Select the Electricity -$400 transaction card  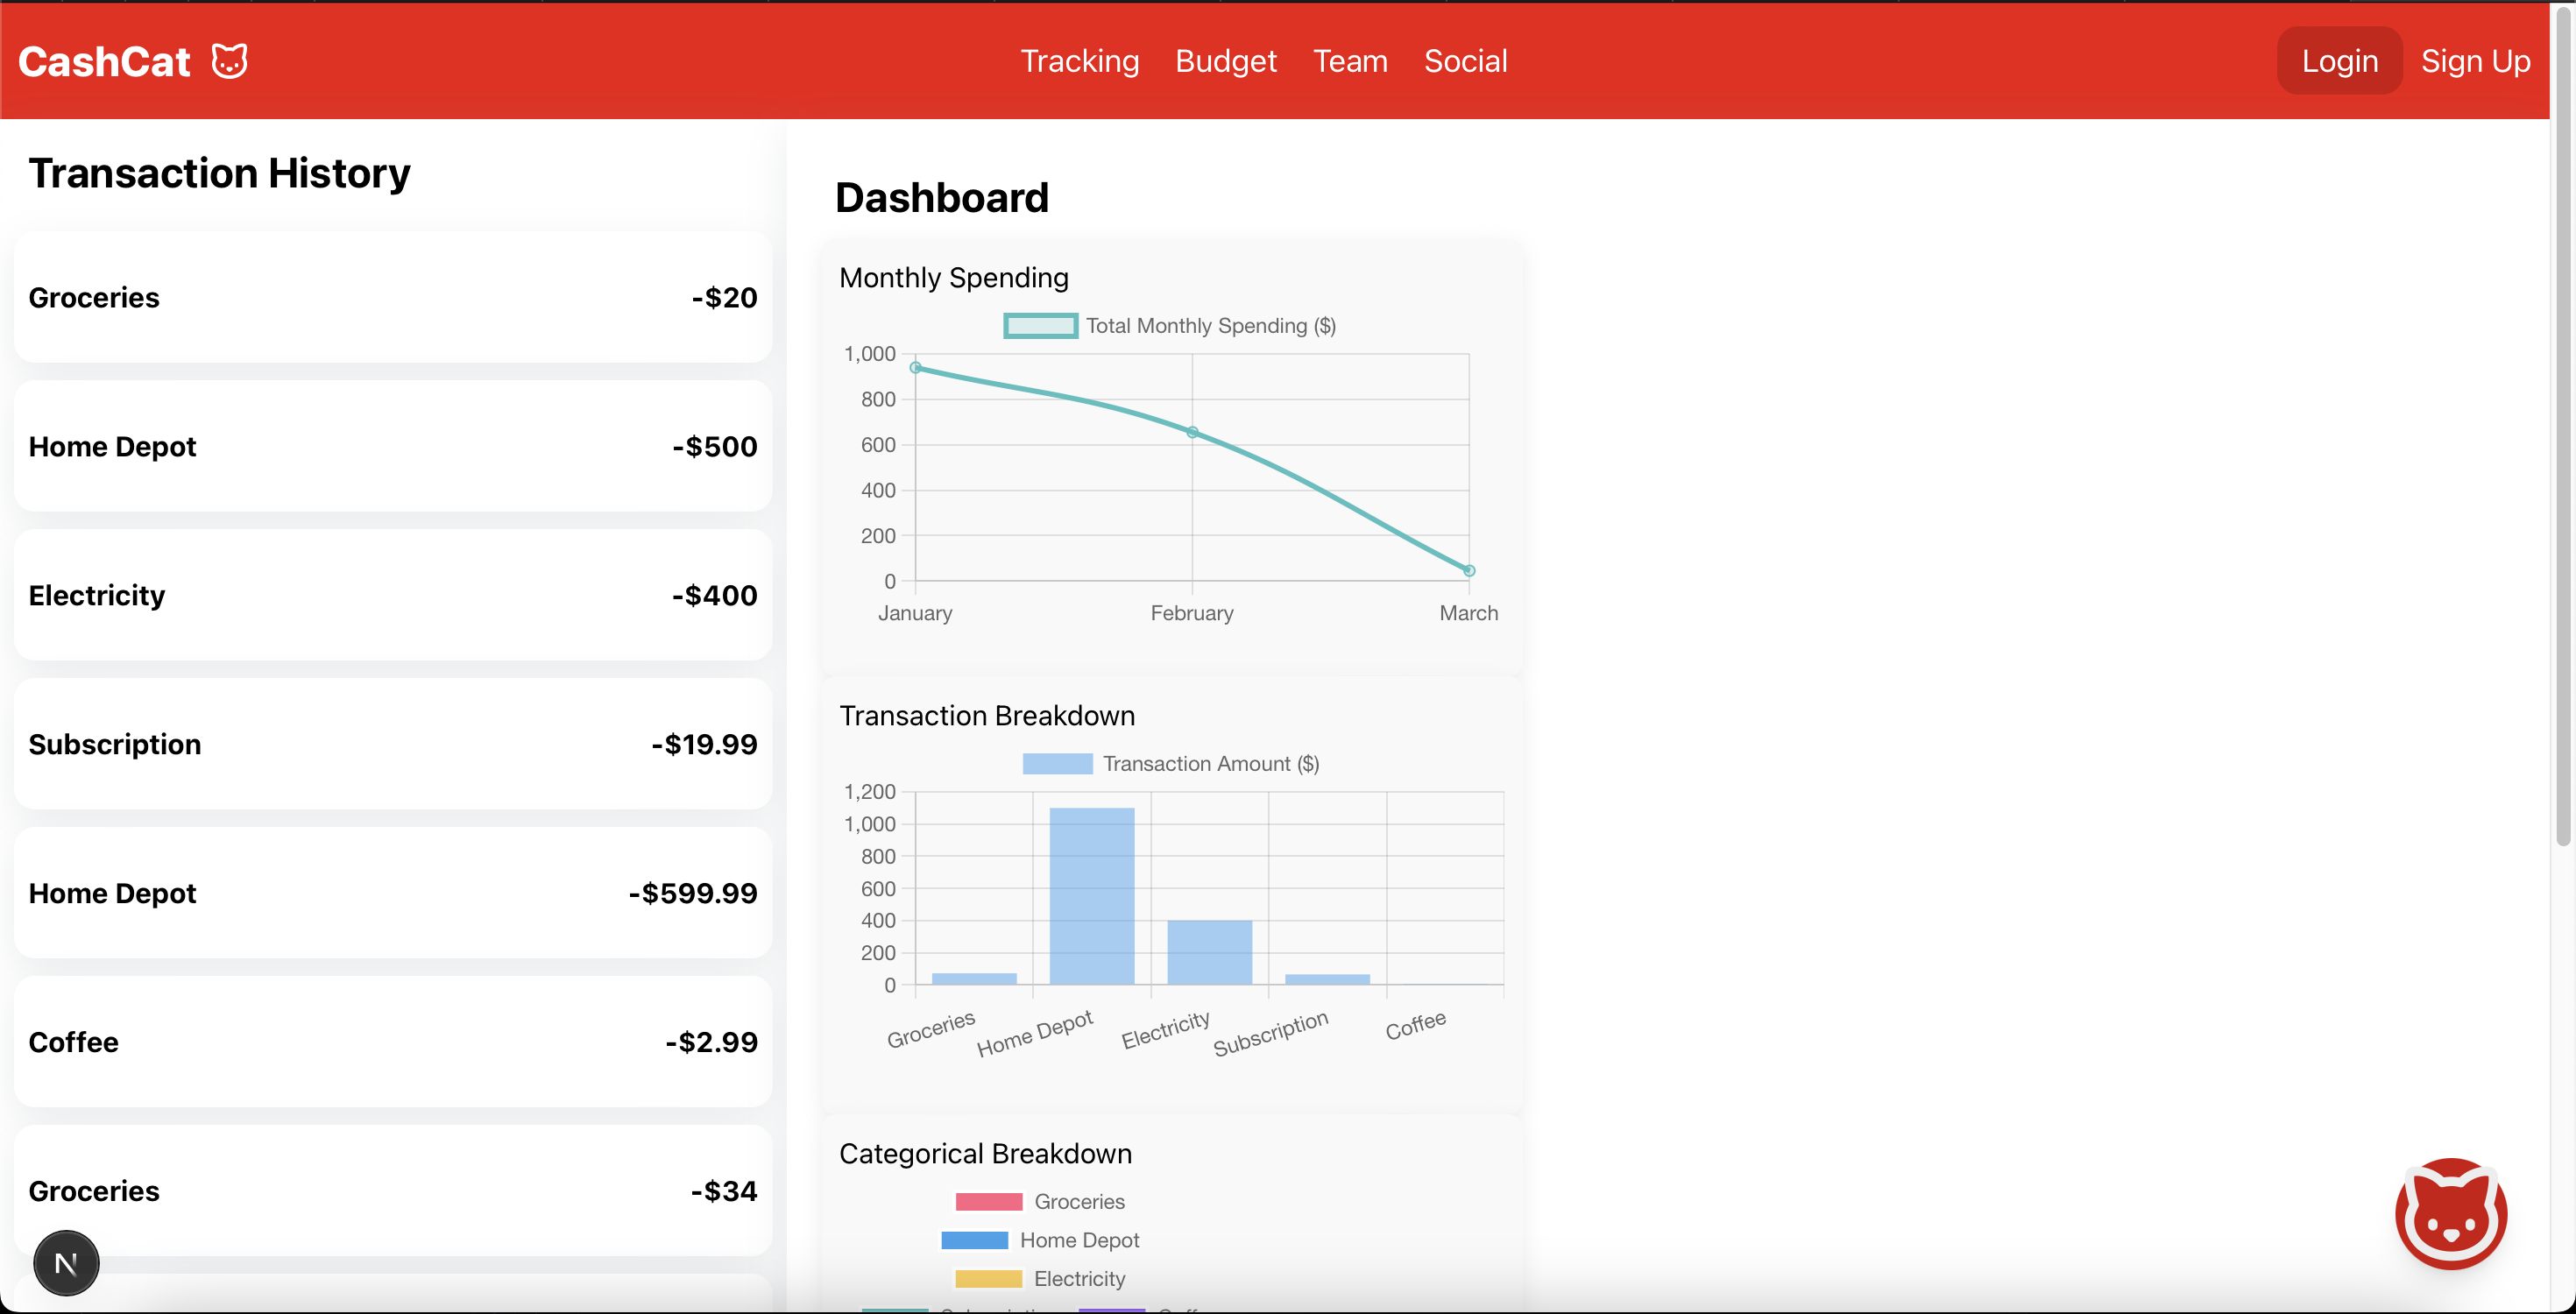coord(392,595)
